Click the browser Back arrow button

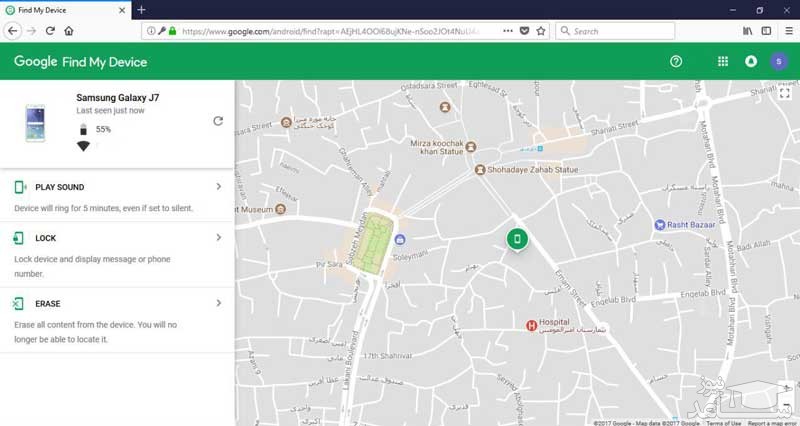[13, 31]
